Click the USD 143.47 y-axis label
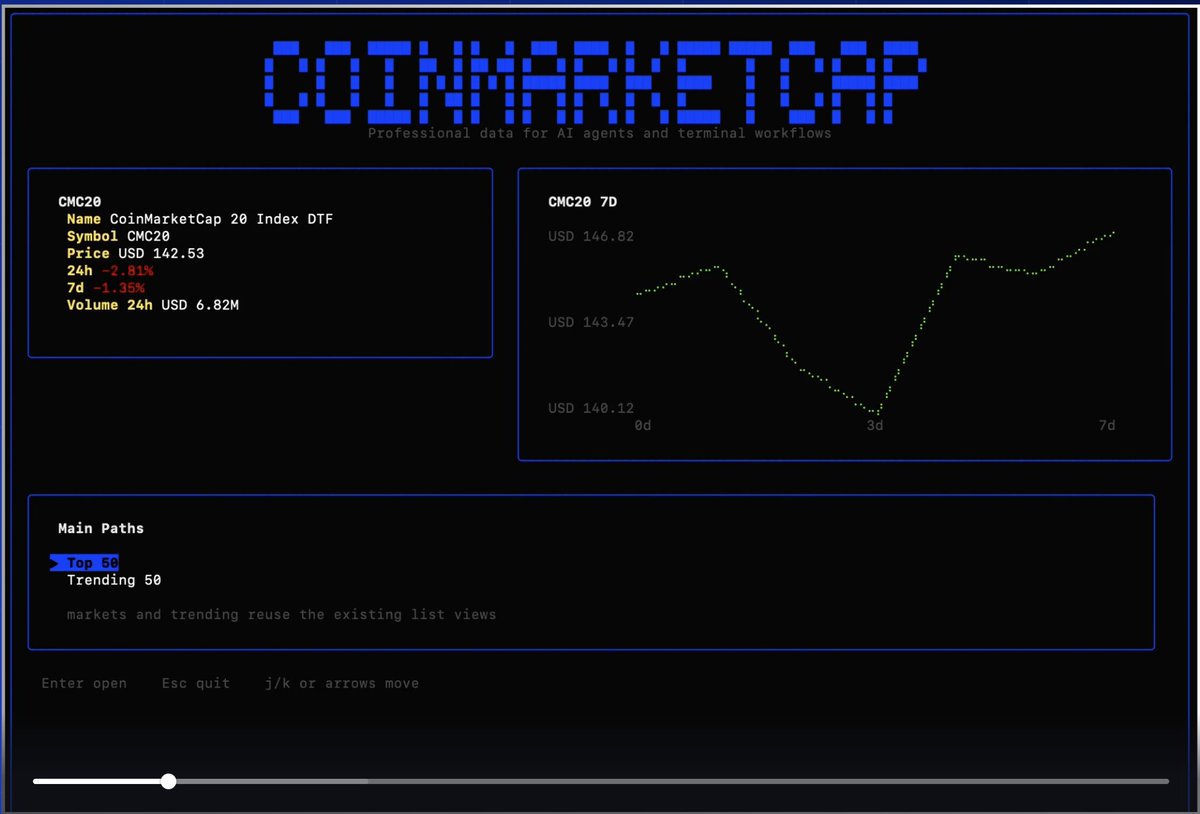The image size is (1200, 814). click(x=590, y=322)
